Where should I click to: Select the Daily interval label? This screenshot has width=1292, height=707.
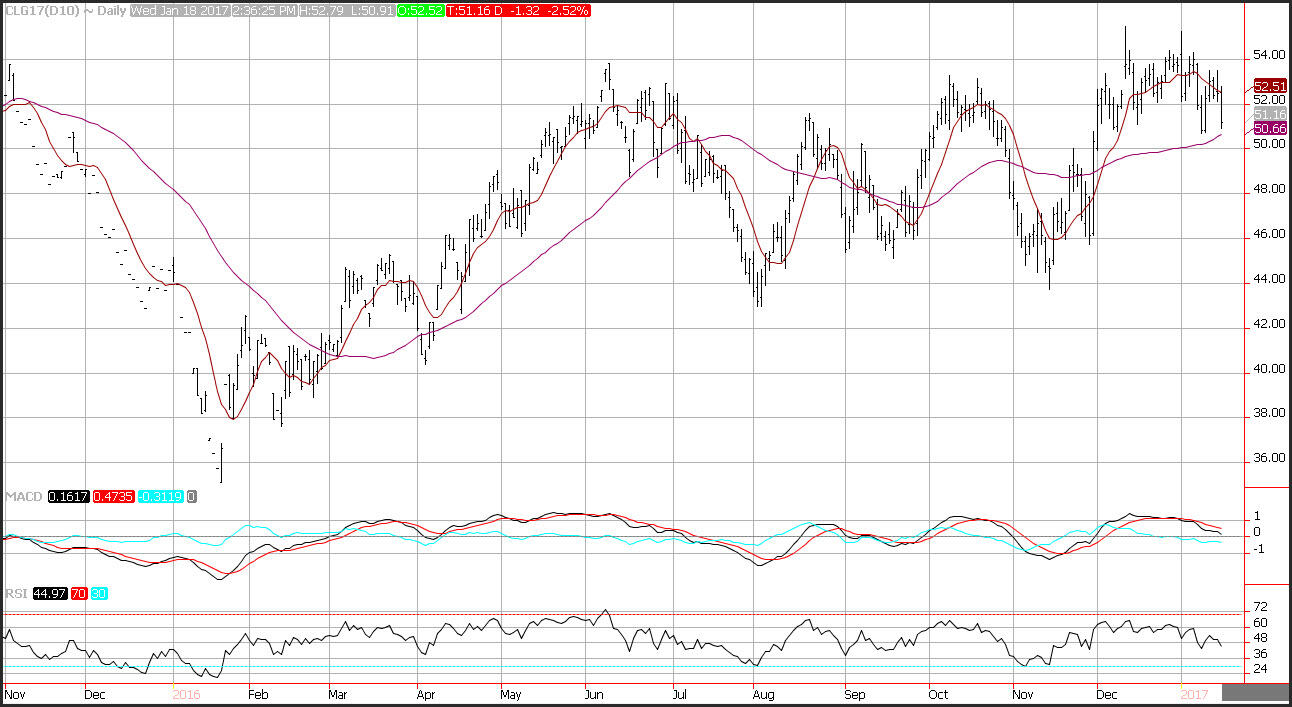(x=101, y=10)
